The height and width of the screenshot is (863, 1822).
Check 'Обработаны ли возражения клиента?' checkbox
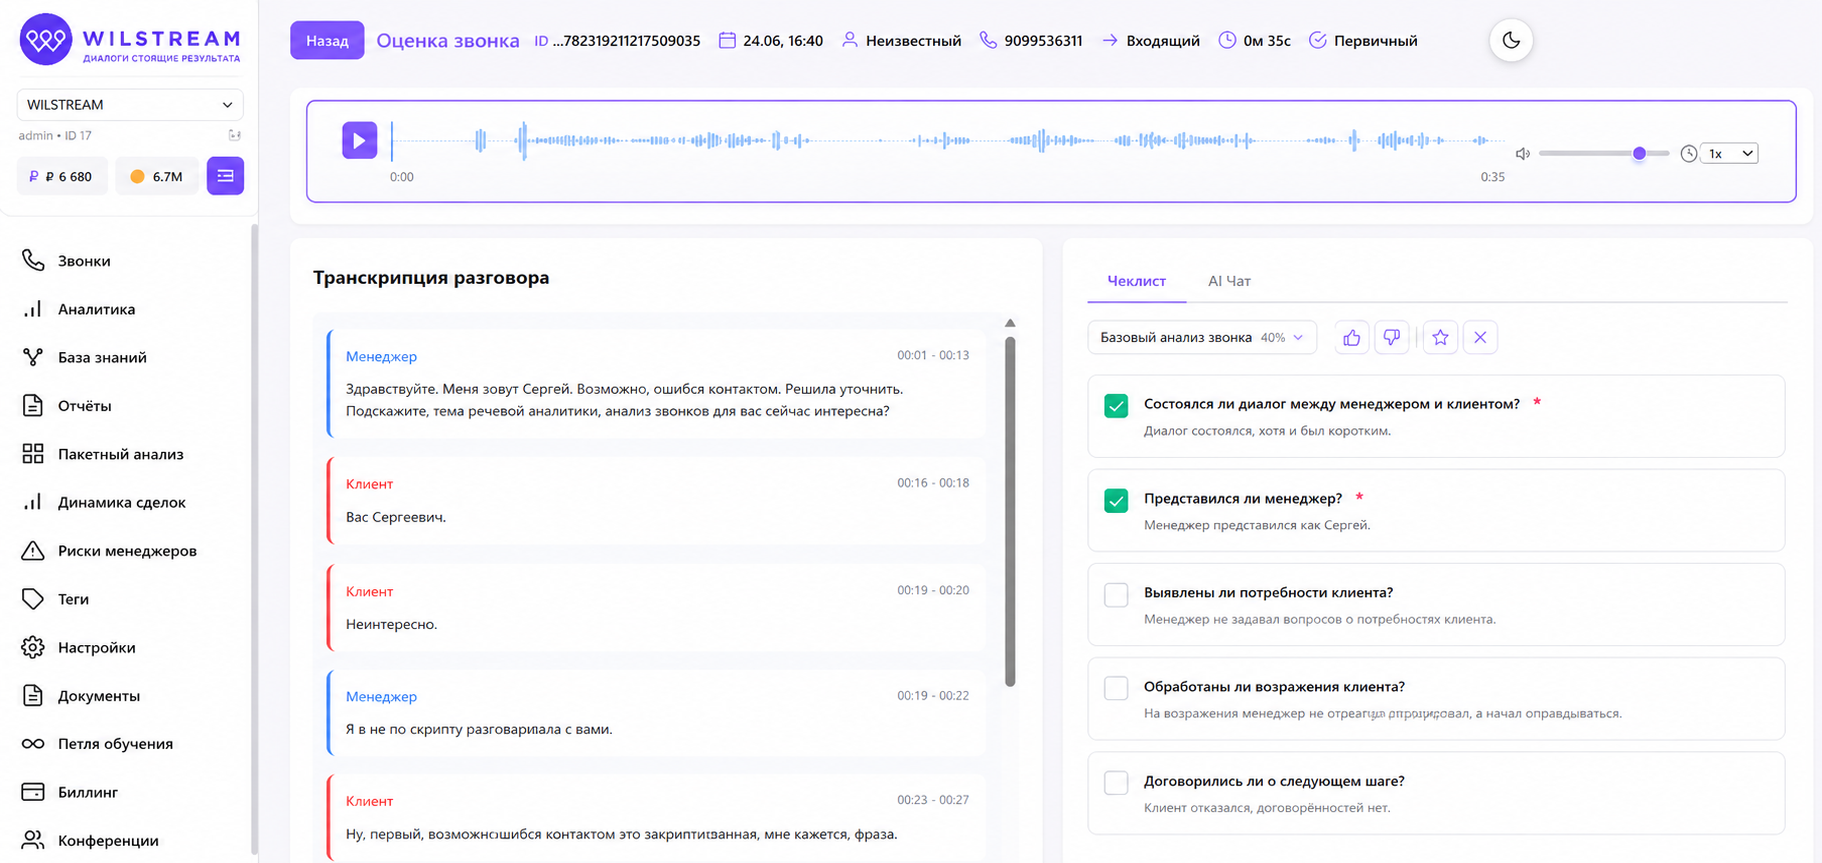pos(1116,688)
